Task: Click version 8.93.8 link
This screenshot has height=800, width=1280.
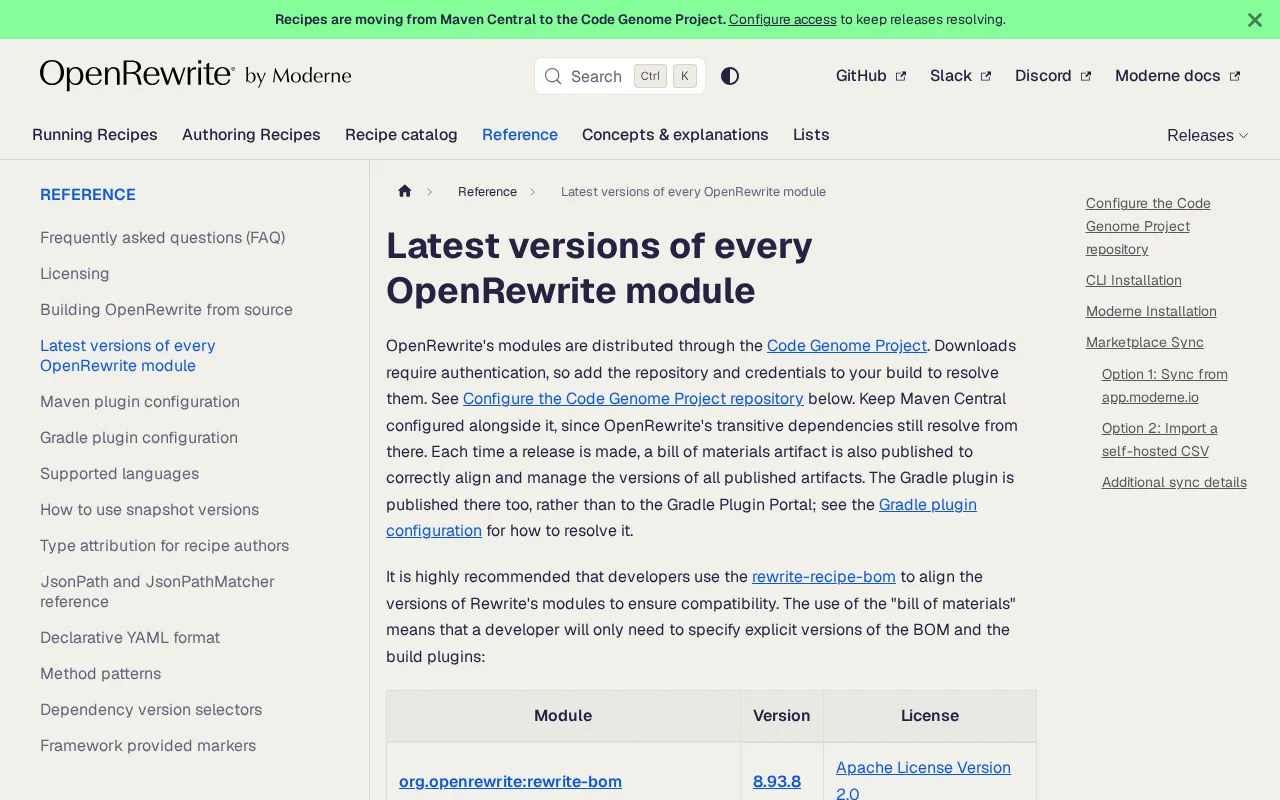Action: (x=777, y=781)
